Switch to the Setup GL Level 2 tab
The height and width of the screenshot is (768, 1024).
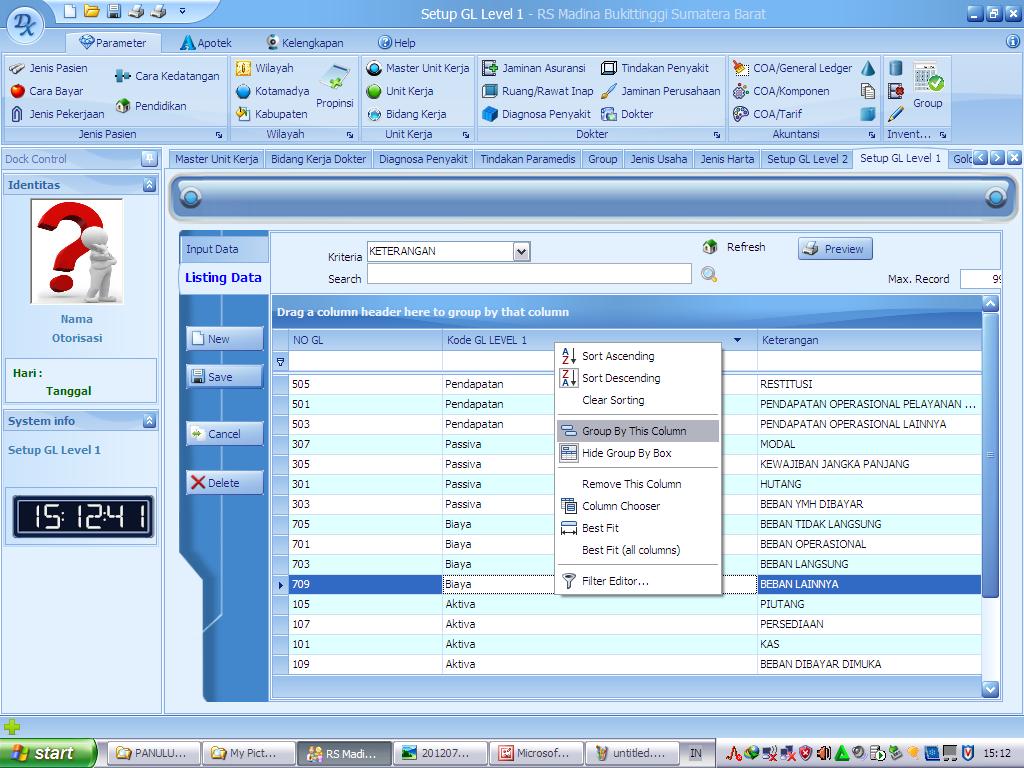pyautogui.click(x=806, y=159)
